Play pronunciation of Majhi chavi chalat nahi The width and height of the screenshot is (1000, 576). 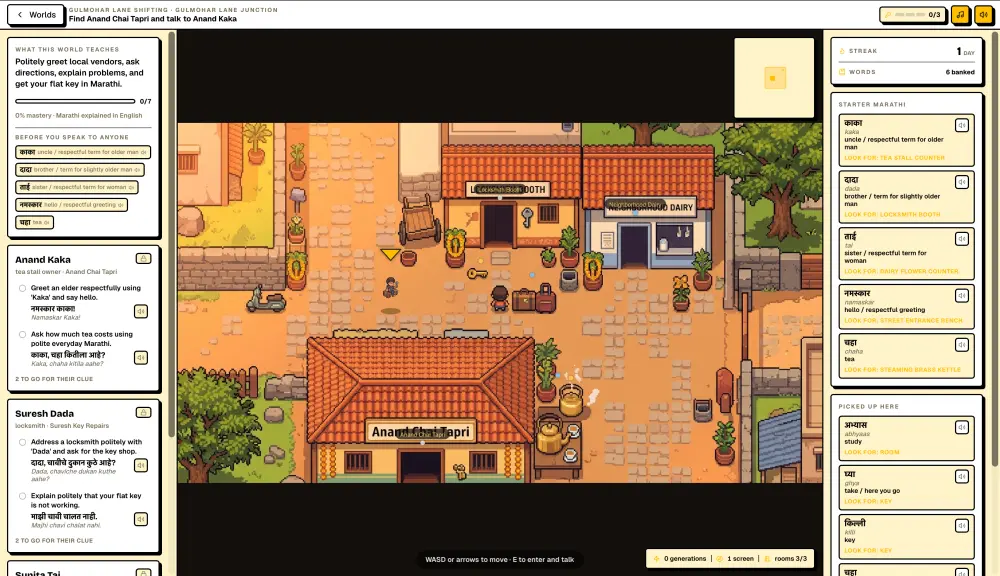141,519
